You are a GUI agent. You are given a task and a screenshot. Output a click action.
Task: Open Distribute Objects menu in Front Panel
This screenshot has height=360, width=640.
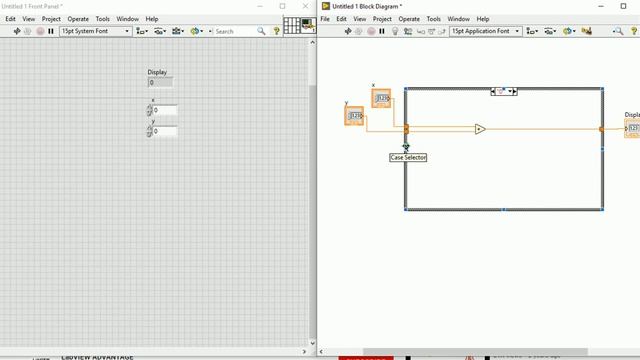pos(160,31)
